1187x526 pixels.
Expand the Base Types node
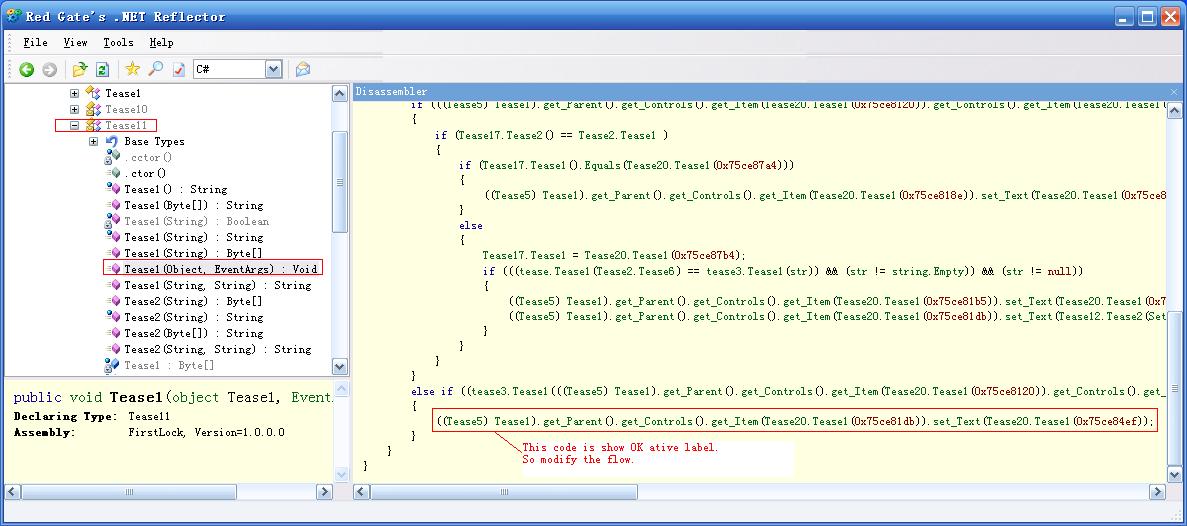point(93,142)
